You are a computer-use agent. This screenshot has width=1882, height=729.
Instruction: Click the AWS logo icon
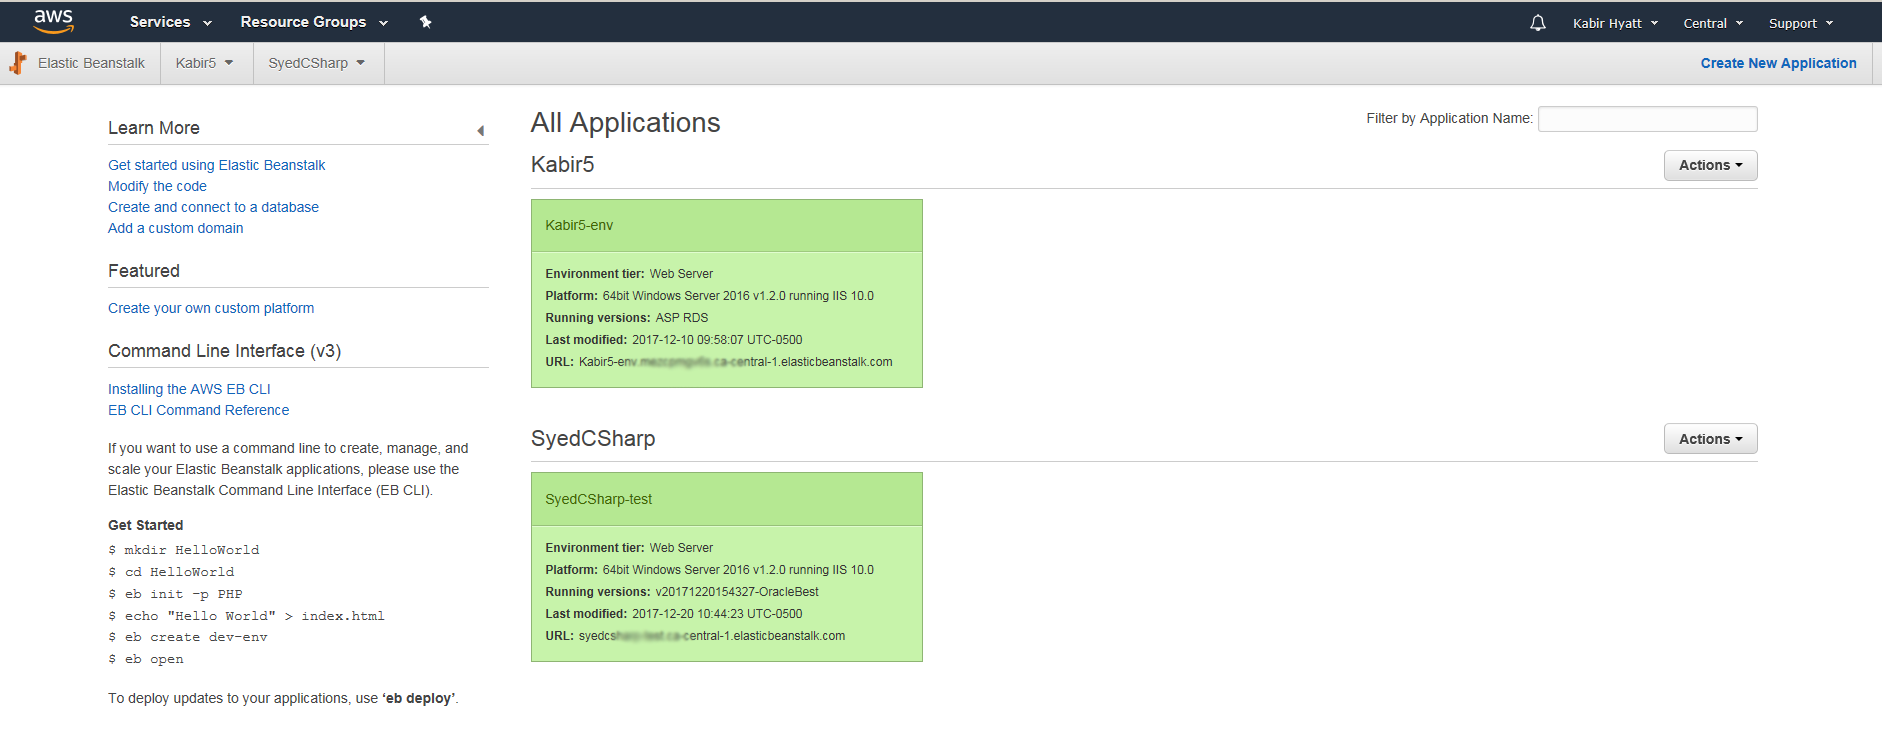(53, 21)
